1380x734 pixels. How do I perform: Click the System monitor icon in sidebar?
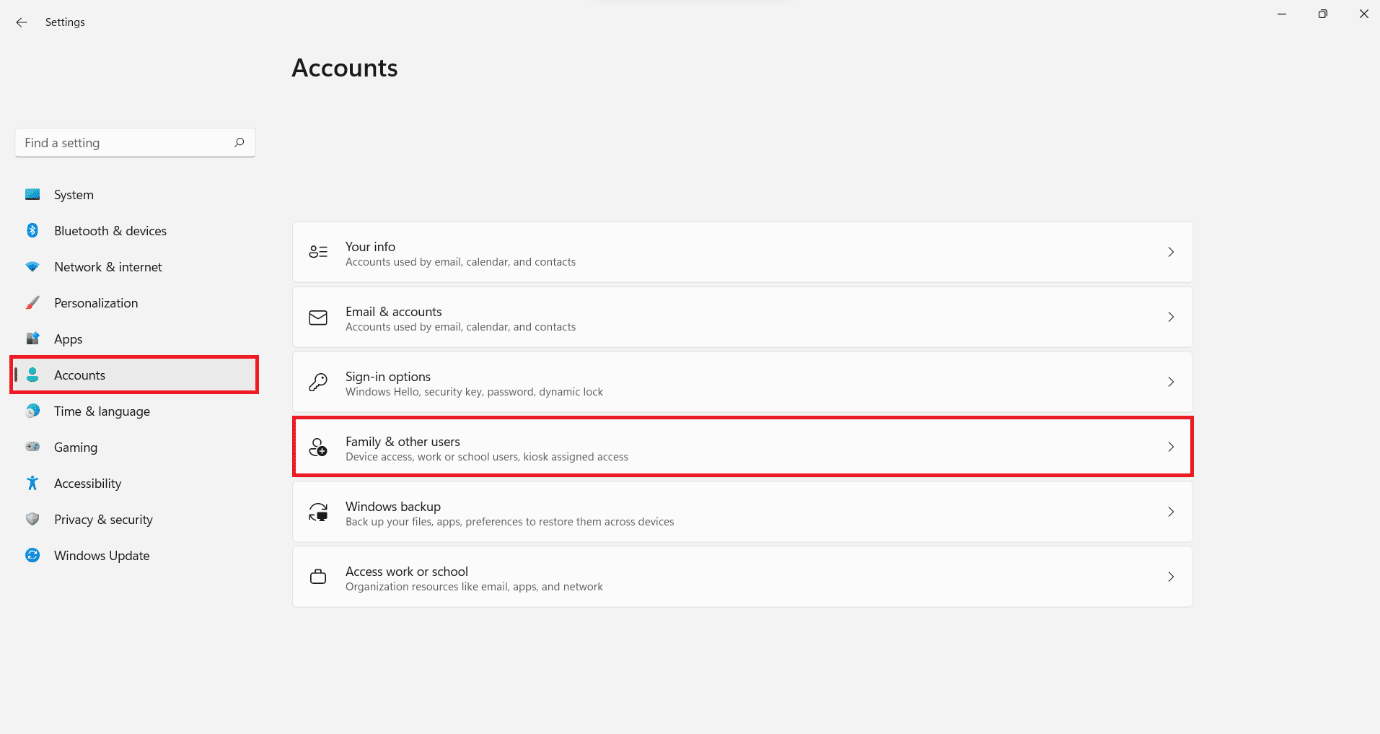(33, 195)
